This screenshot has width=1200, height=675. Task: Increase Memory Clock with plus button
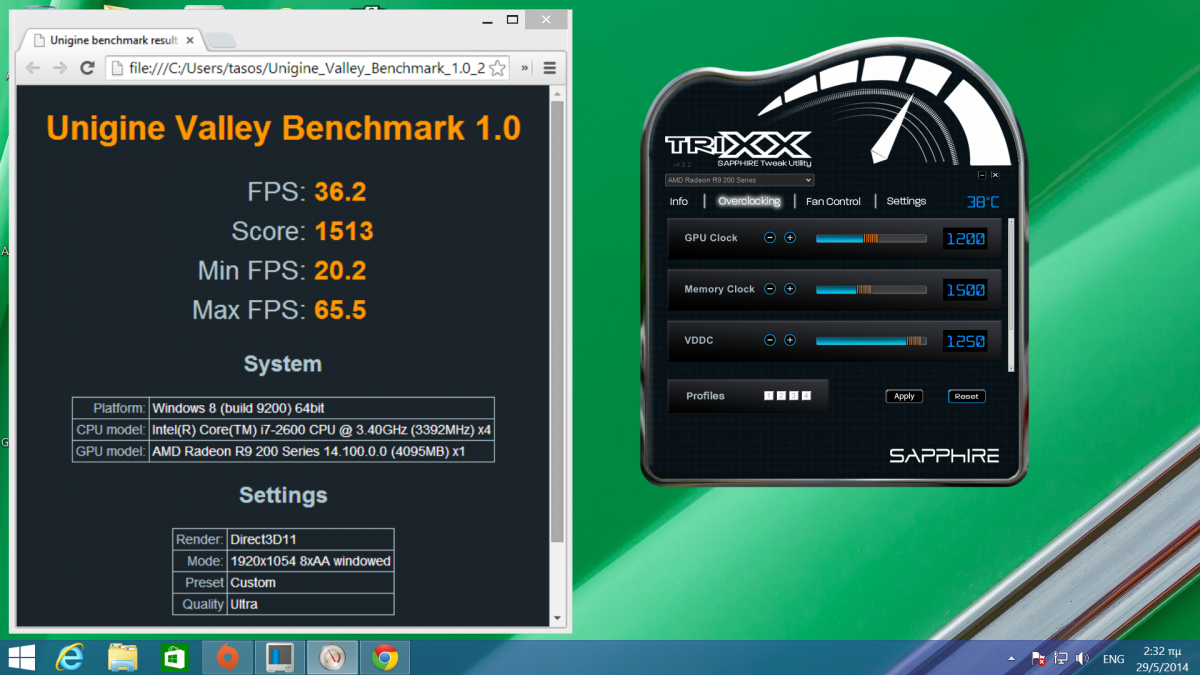[789, 289]
